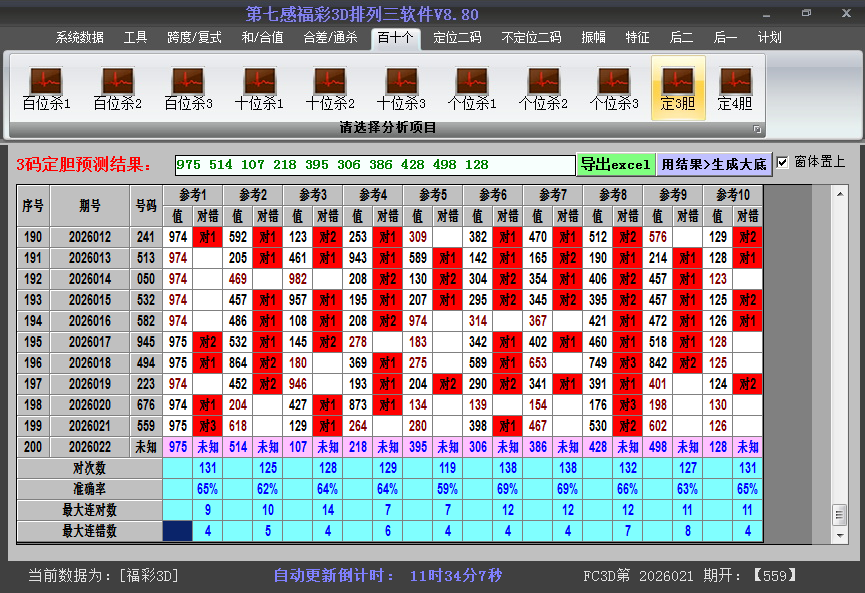Select the 百位杀1 analysis icon
The height and width of the screenshot is (593, 865).
tap(46, 88)
